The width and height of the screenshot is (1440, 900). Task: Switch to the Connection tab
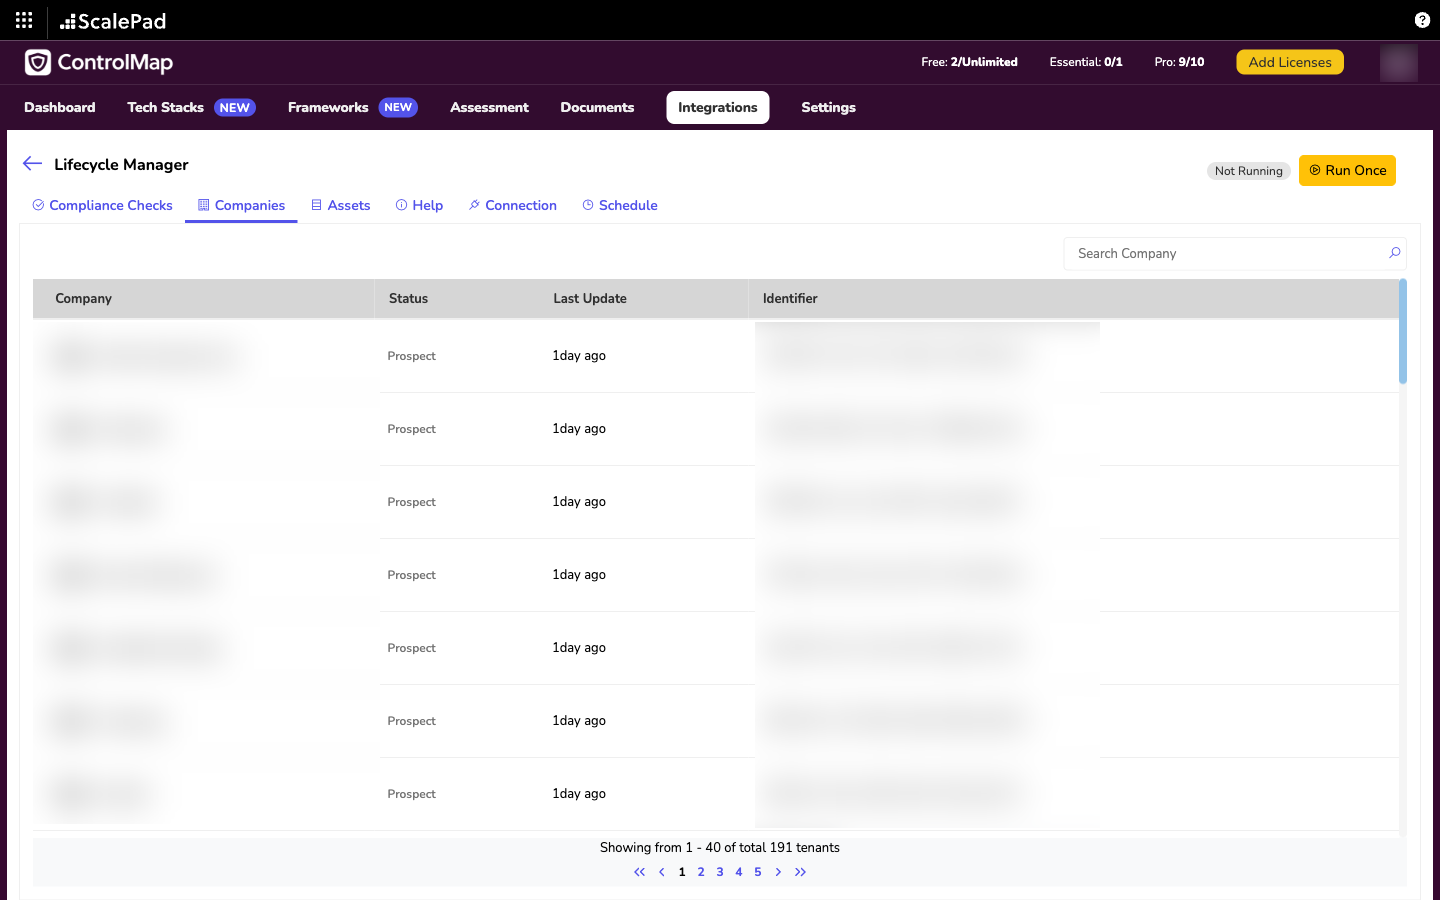click(512, 205)
